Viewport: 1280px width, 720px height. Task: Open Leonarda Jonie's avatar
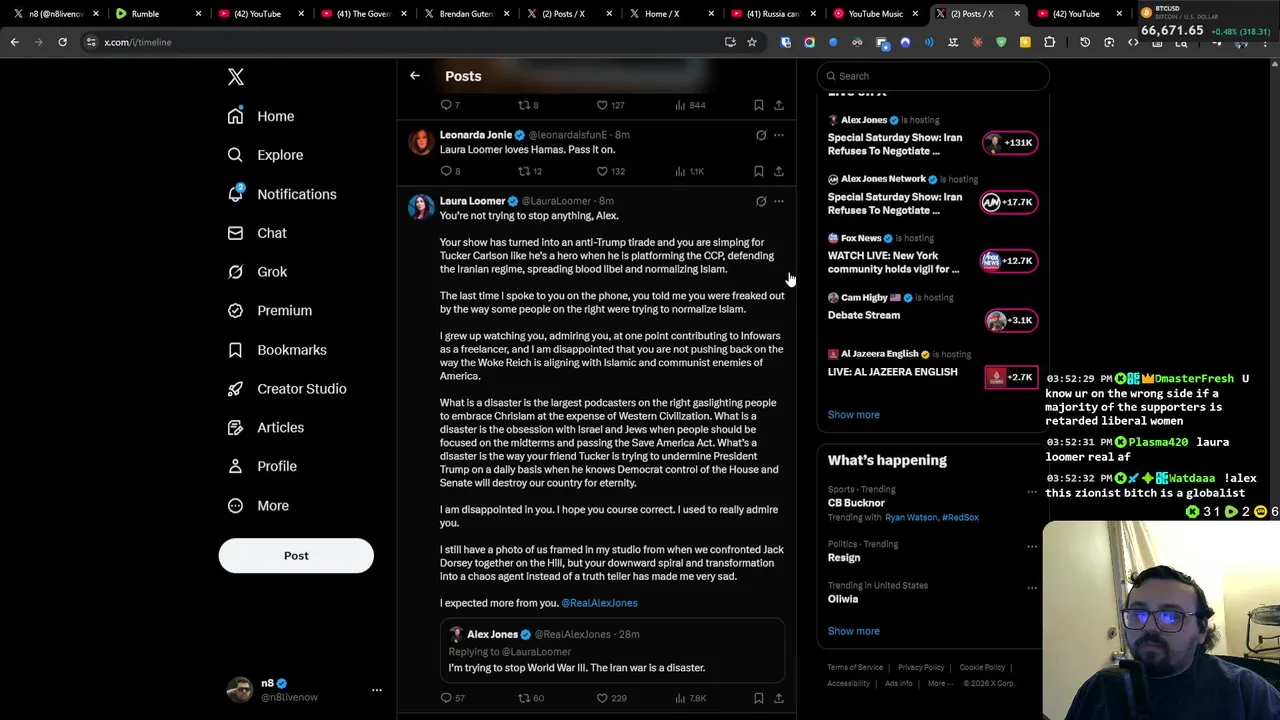pos(421,141)
